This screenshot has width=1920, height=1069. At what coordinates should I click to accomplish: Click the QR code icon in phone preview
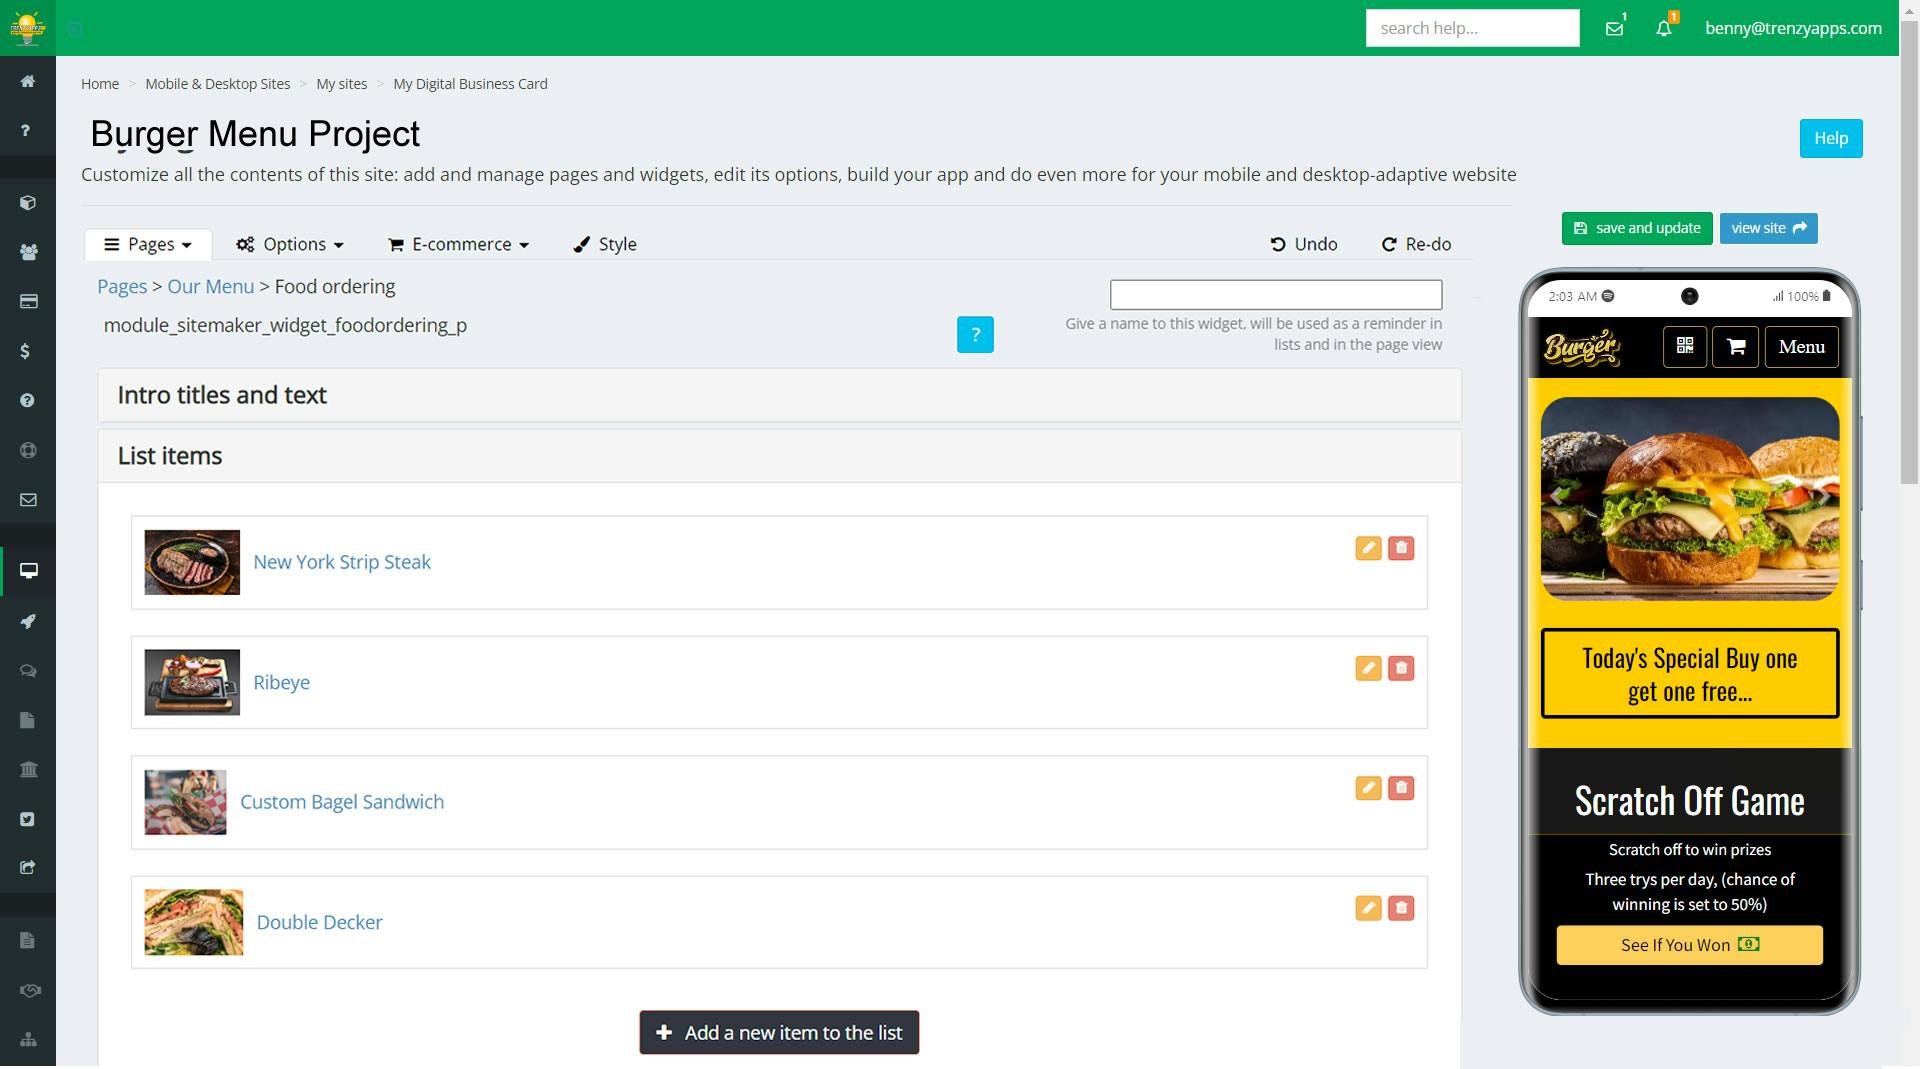[x=1684, y=347]
